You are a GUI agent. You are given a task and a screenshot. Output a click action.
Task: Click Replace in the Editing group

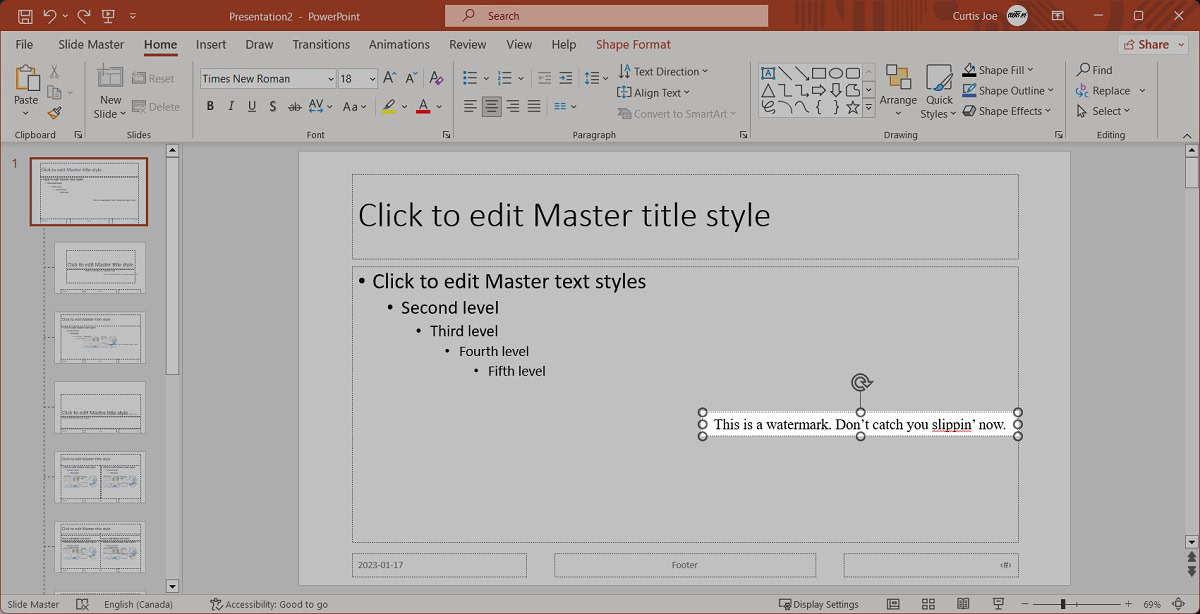(x=1110, y=91)
